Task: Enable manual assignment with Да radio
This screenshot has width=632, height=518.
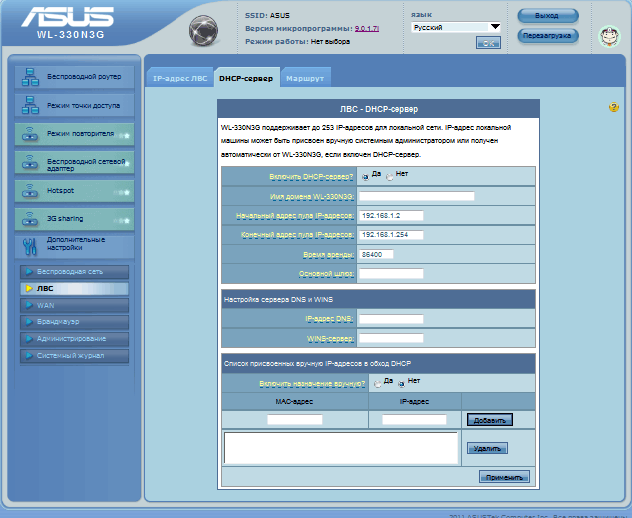Action: tap(377, 383)
